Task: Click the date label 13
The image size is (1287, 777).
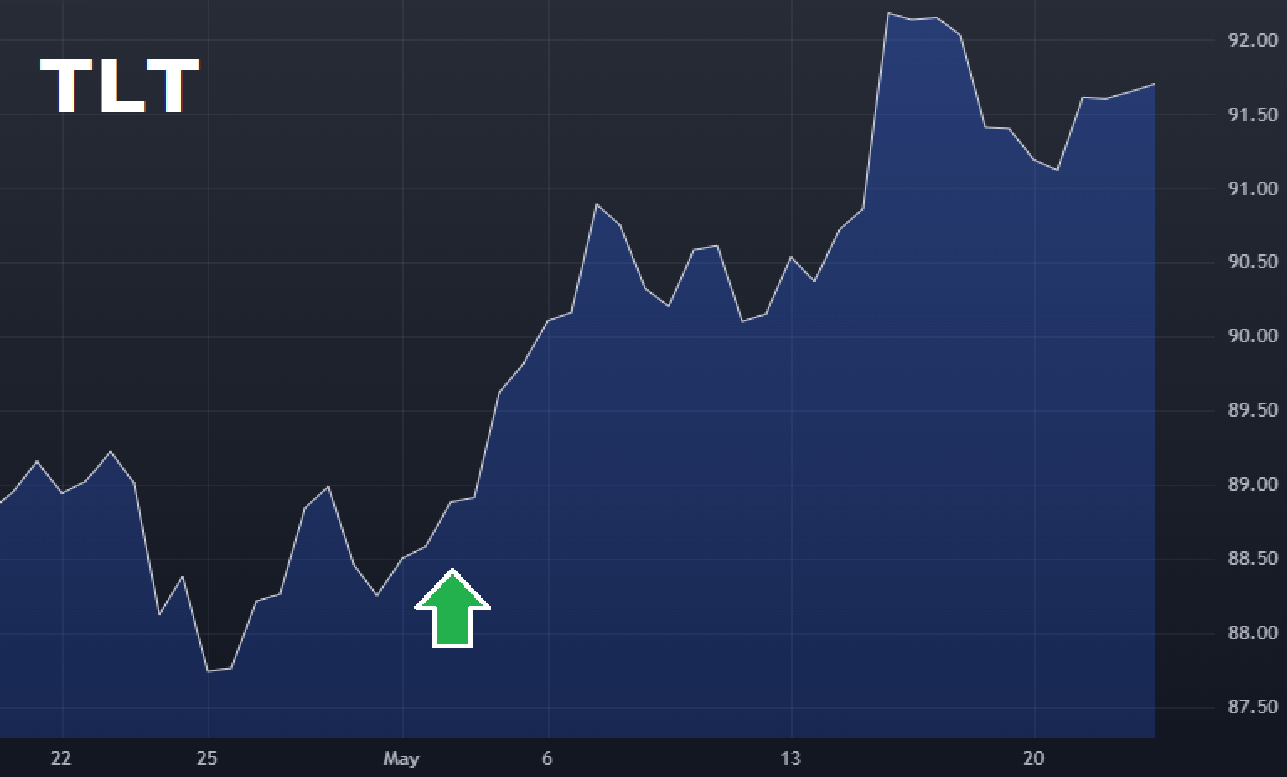Action: tap(791, 759)
